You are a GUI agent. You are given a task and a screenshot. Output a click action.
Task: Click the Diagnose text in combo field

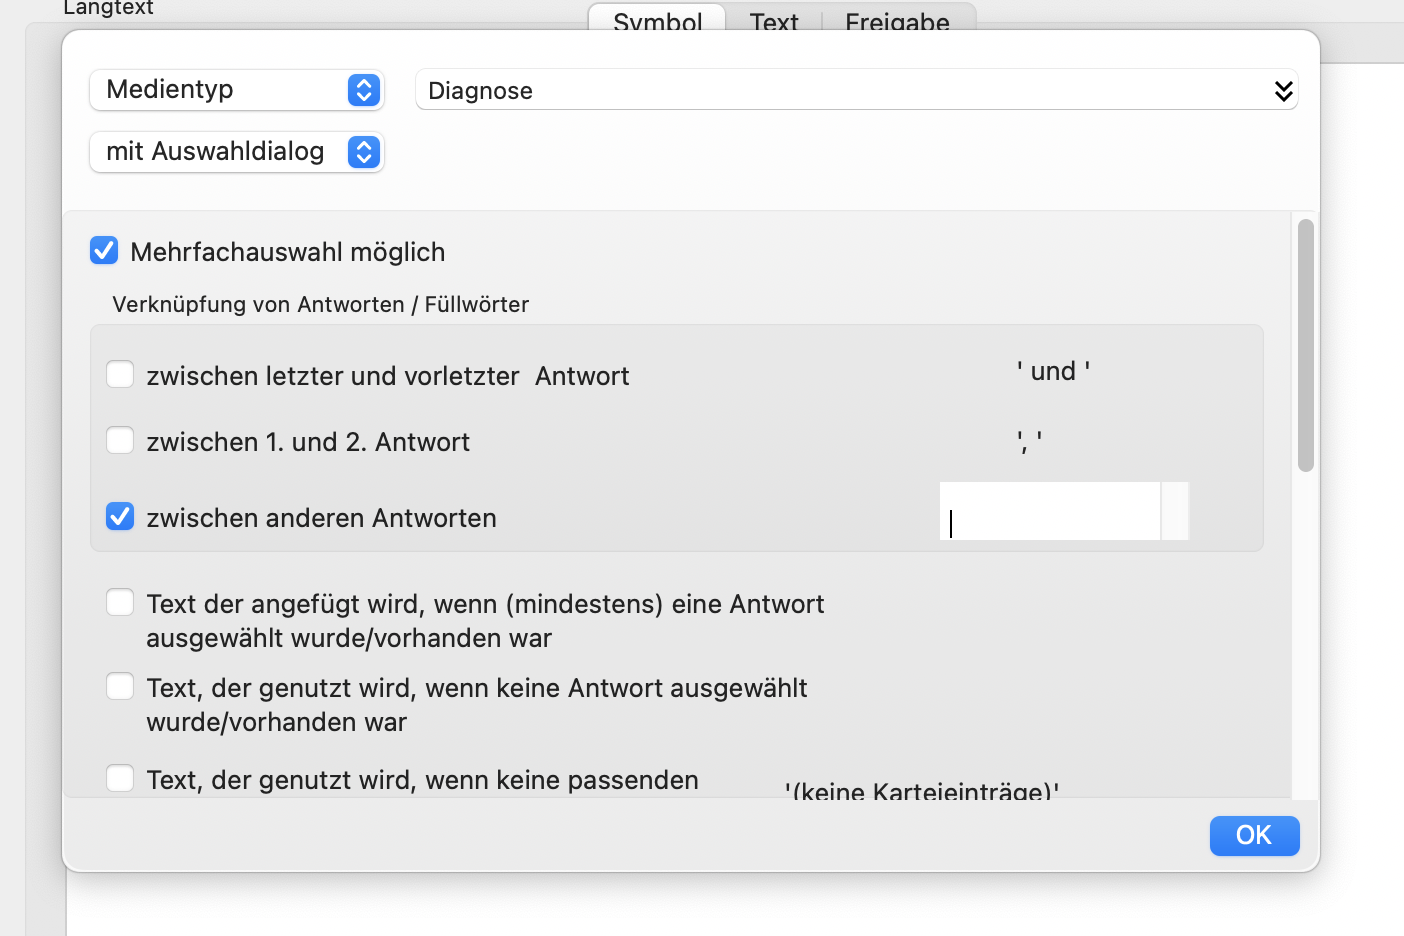[480, 91]
